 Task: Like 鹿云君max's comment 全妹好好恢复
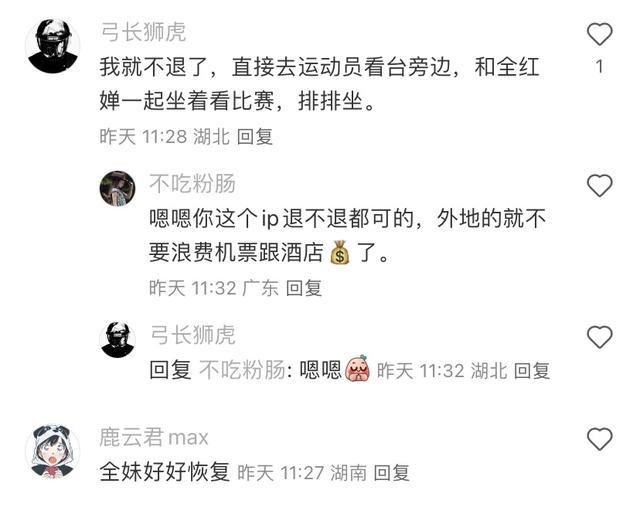(x=599, y=439)
